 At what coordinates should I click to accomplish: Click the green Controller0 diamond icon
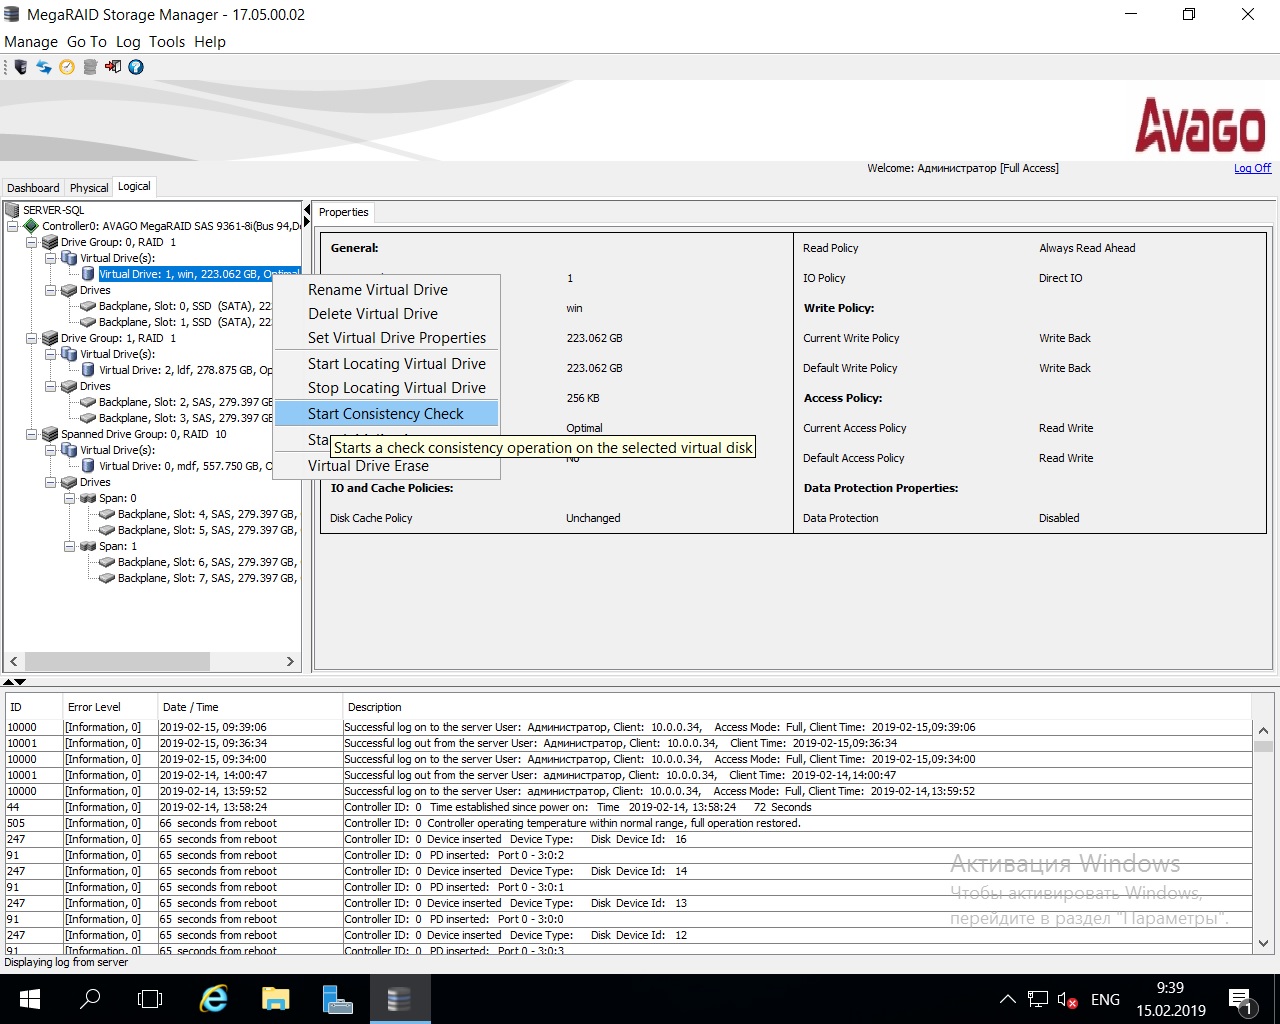pos(31,226)
